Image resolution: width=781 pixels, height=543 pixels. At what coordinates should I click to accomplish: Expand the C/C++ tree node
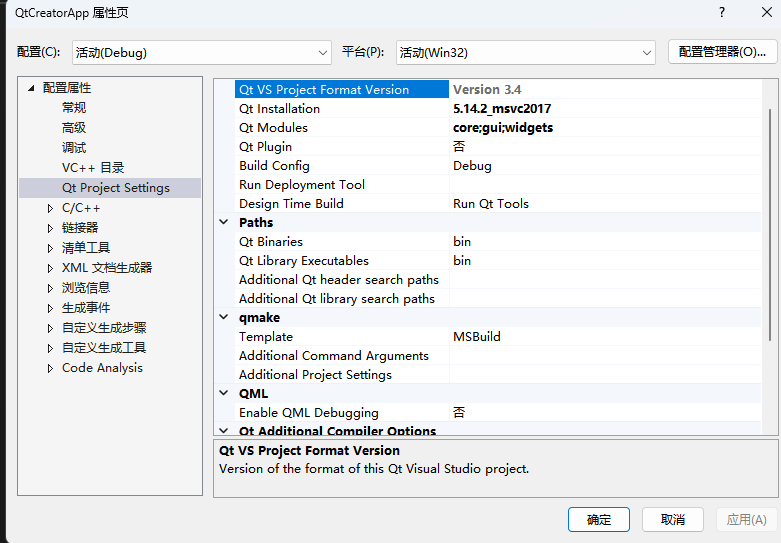point(50,208)
